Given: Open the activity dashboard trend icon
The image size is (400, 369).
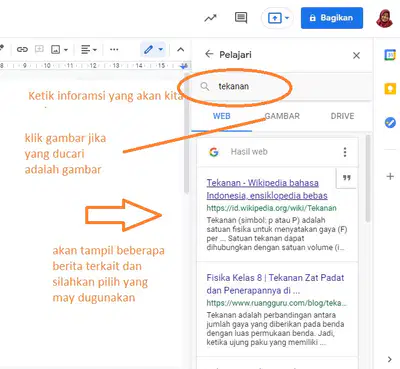Looking at the screenshot, I should pyautogui.click(x=210, y=18).
